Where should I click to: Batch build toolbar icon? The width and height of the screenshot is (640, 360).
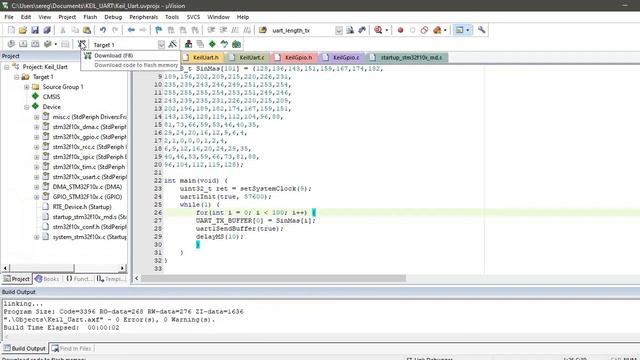click(48, 44)
